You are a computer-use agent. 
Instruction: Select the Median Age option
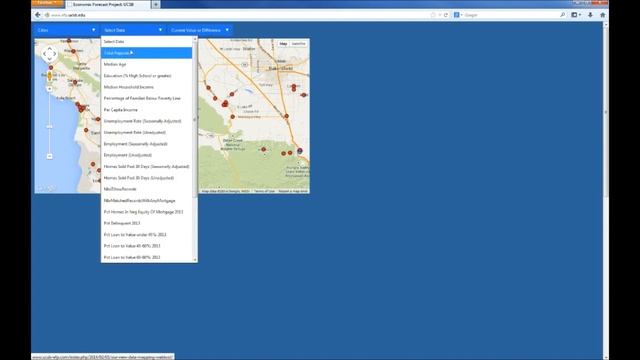(x=147, y=64)
